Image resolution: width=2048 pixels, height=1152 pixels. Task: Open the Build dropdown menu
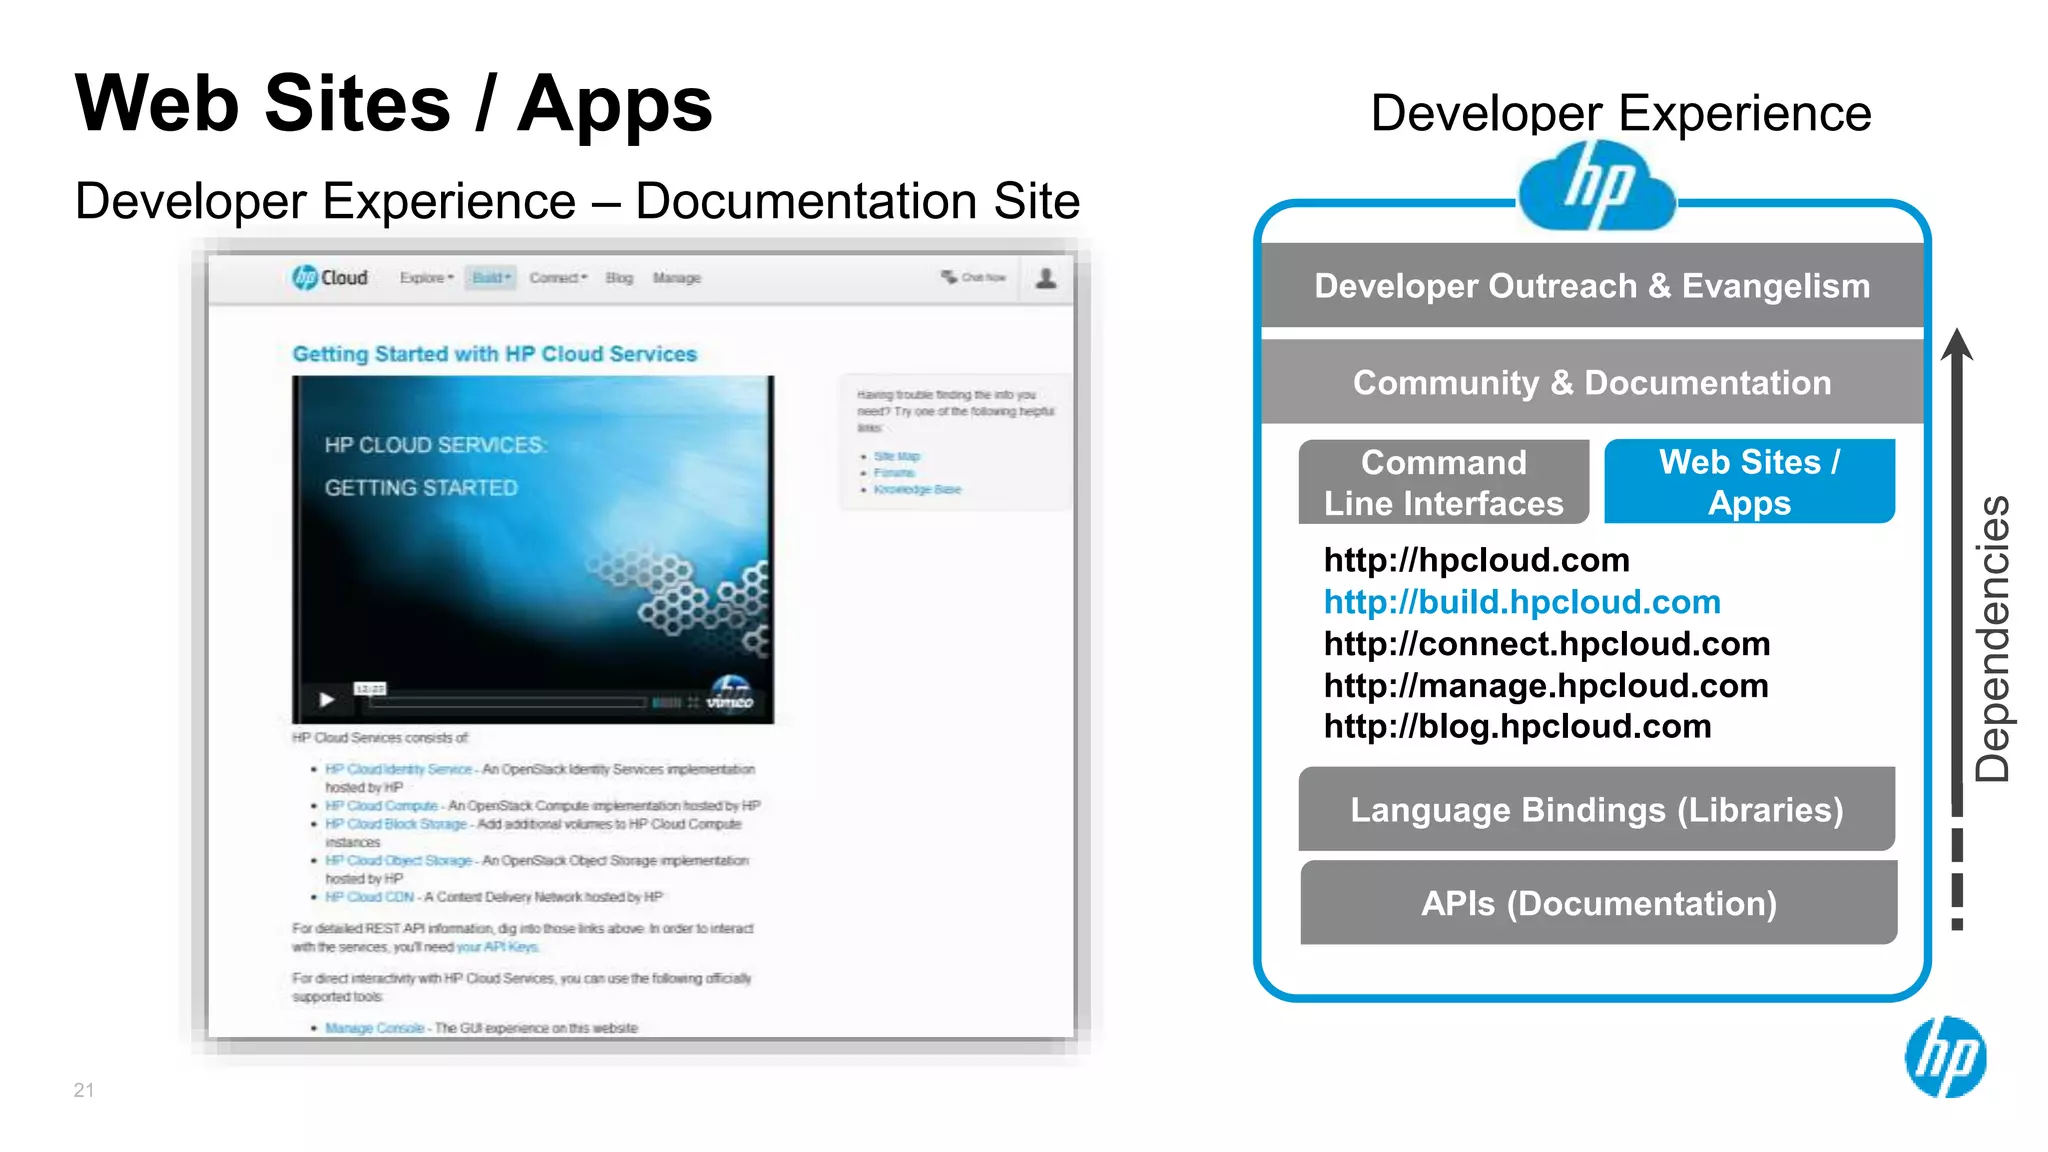tap(491, 278)
